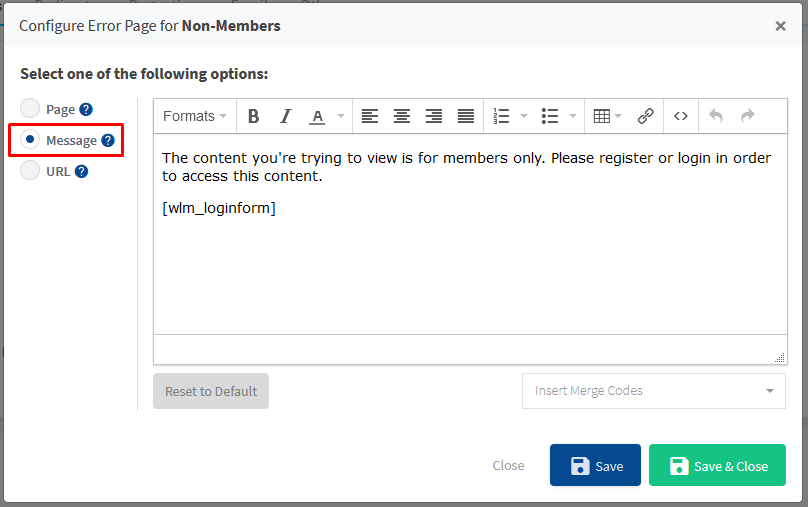Click the 'members only' message paragraph
This screenshot has width=808, height=507.
pyautogui.click(x=466, y=167)
